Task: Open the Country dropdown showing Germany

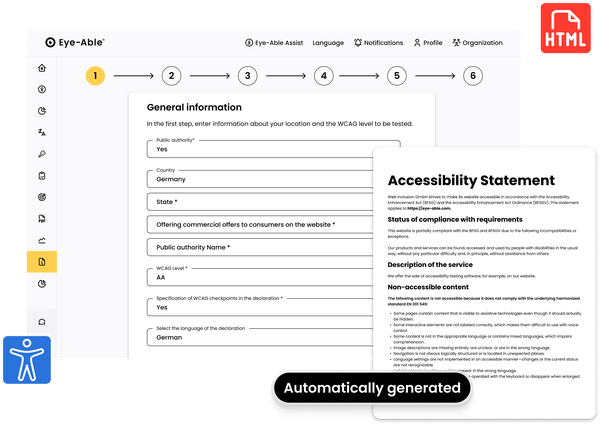Action: point(260,179)
